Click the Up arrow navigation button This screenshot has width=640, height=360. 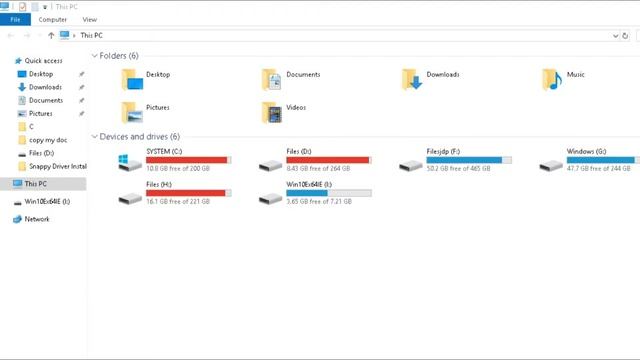coord(51,36)
